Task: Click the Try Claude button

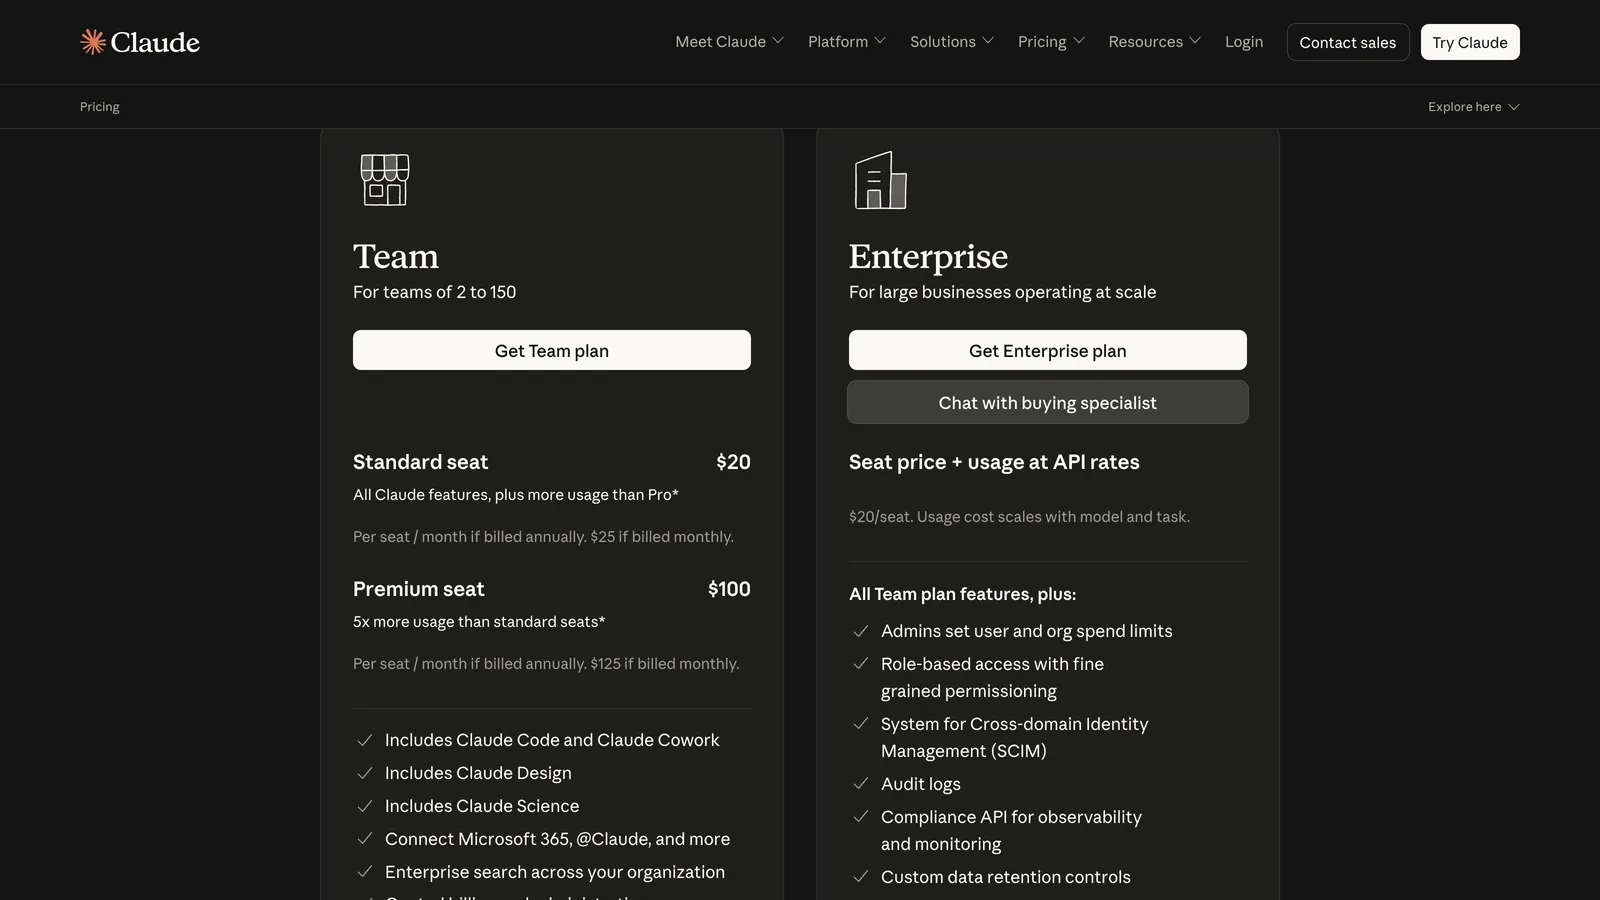Action: pyautogui.click(x=1470, y=42)
